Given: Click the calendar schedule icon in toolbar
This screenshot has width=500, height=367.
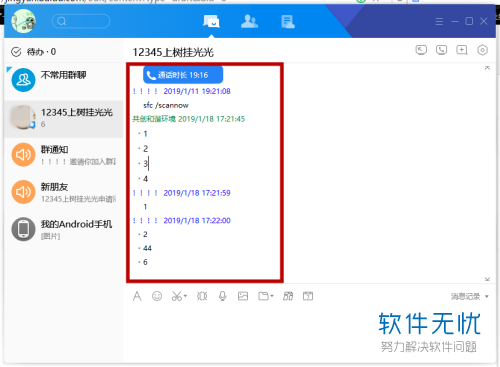Looking at the screenshot, I should (x=308, y=296).
